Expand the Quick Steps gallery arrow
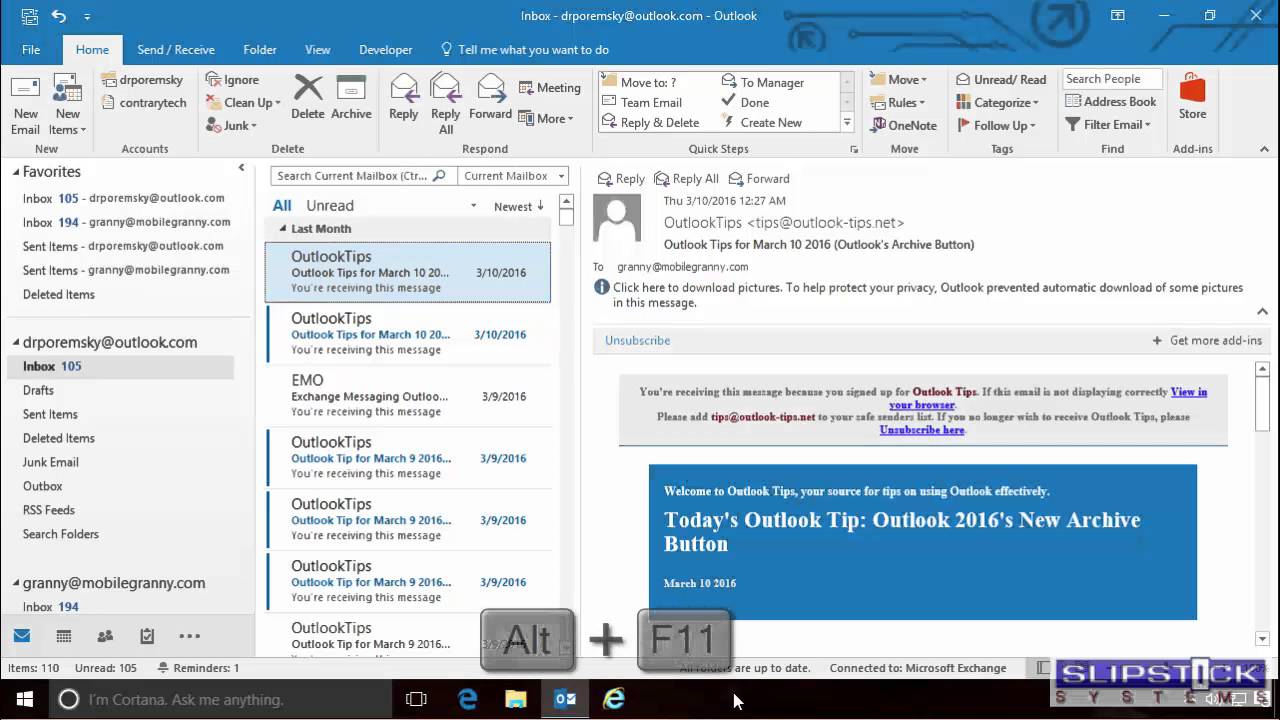The image size is (1280, 720). tap(847, 123)
